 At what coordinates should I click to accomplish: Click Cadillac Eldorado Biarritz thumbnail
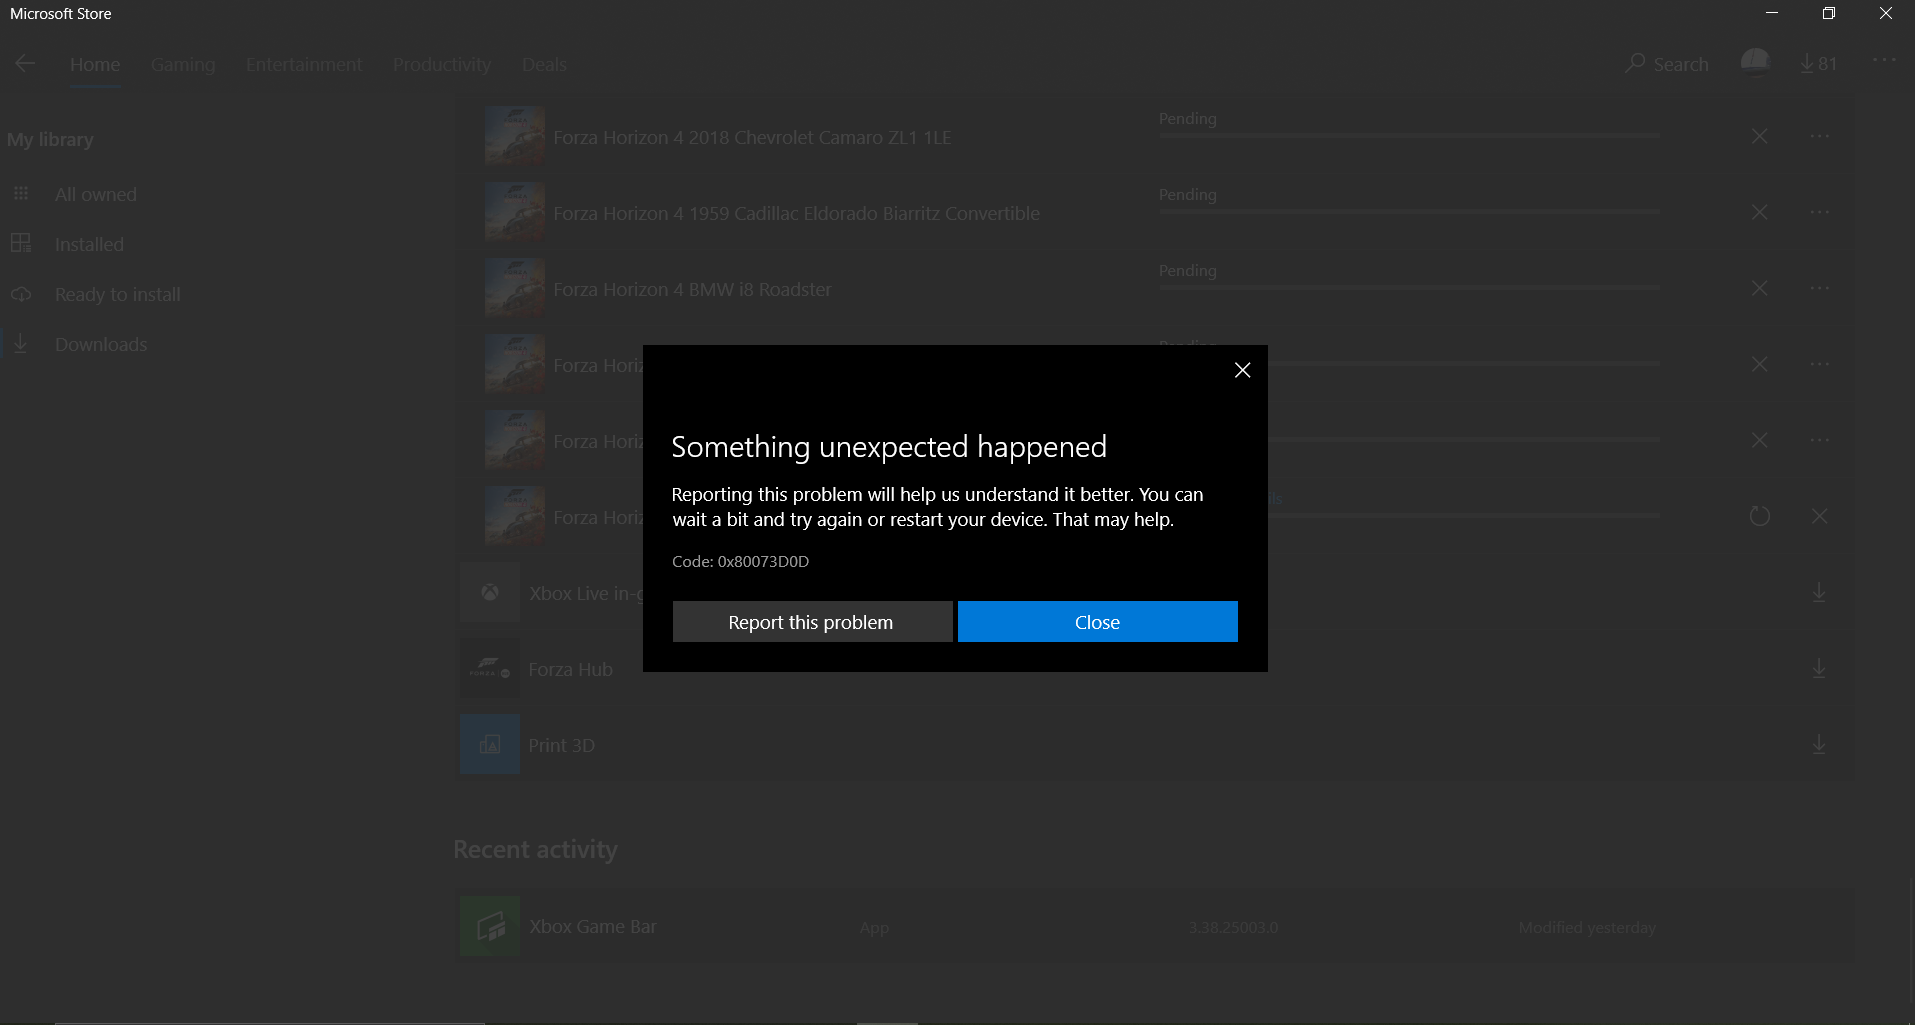coord(515,211)
